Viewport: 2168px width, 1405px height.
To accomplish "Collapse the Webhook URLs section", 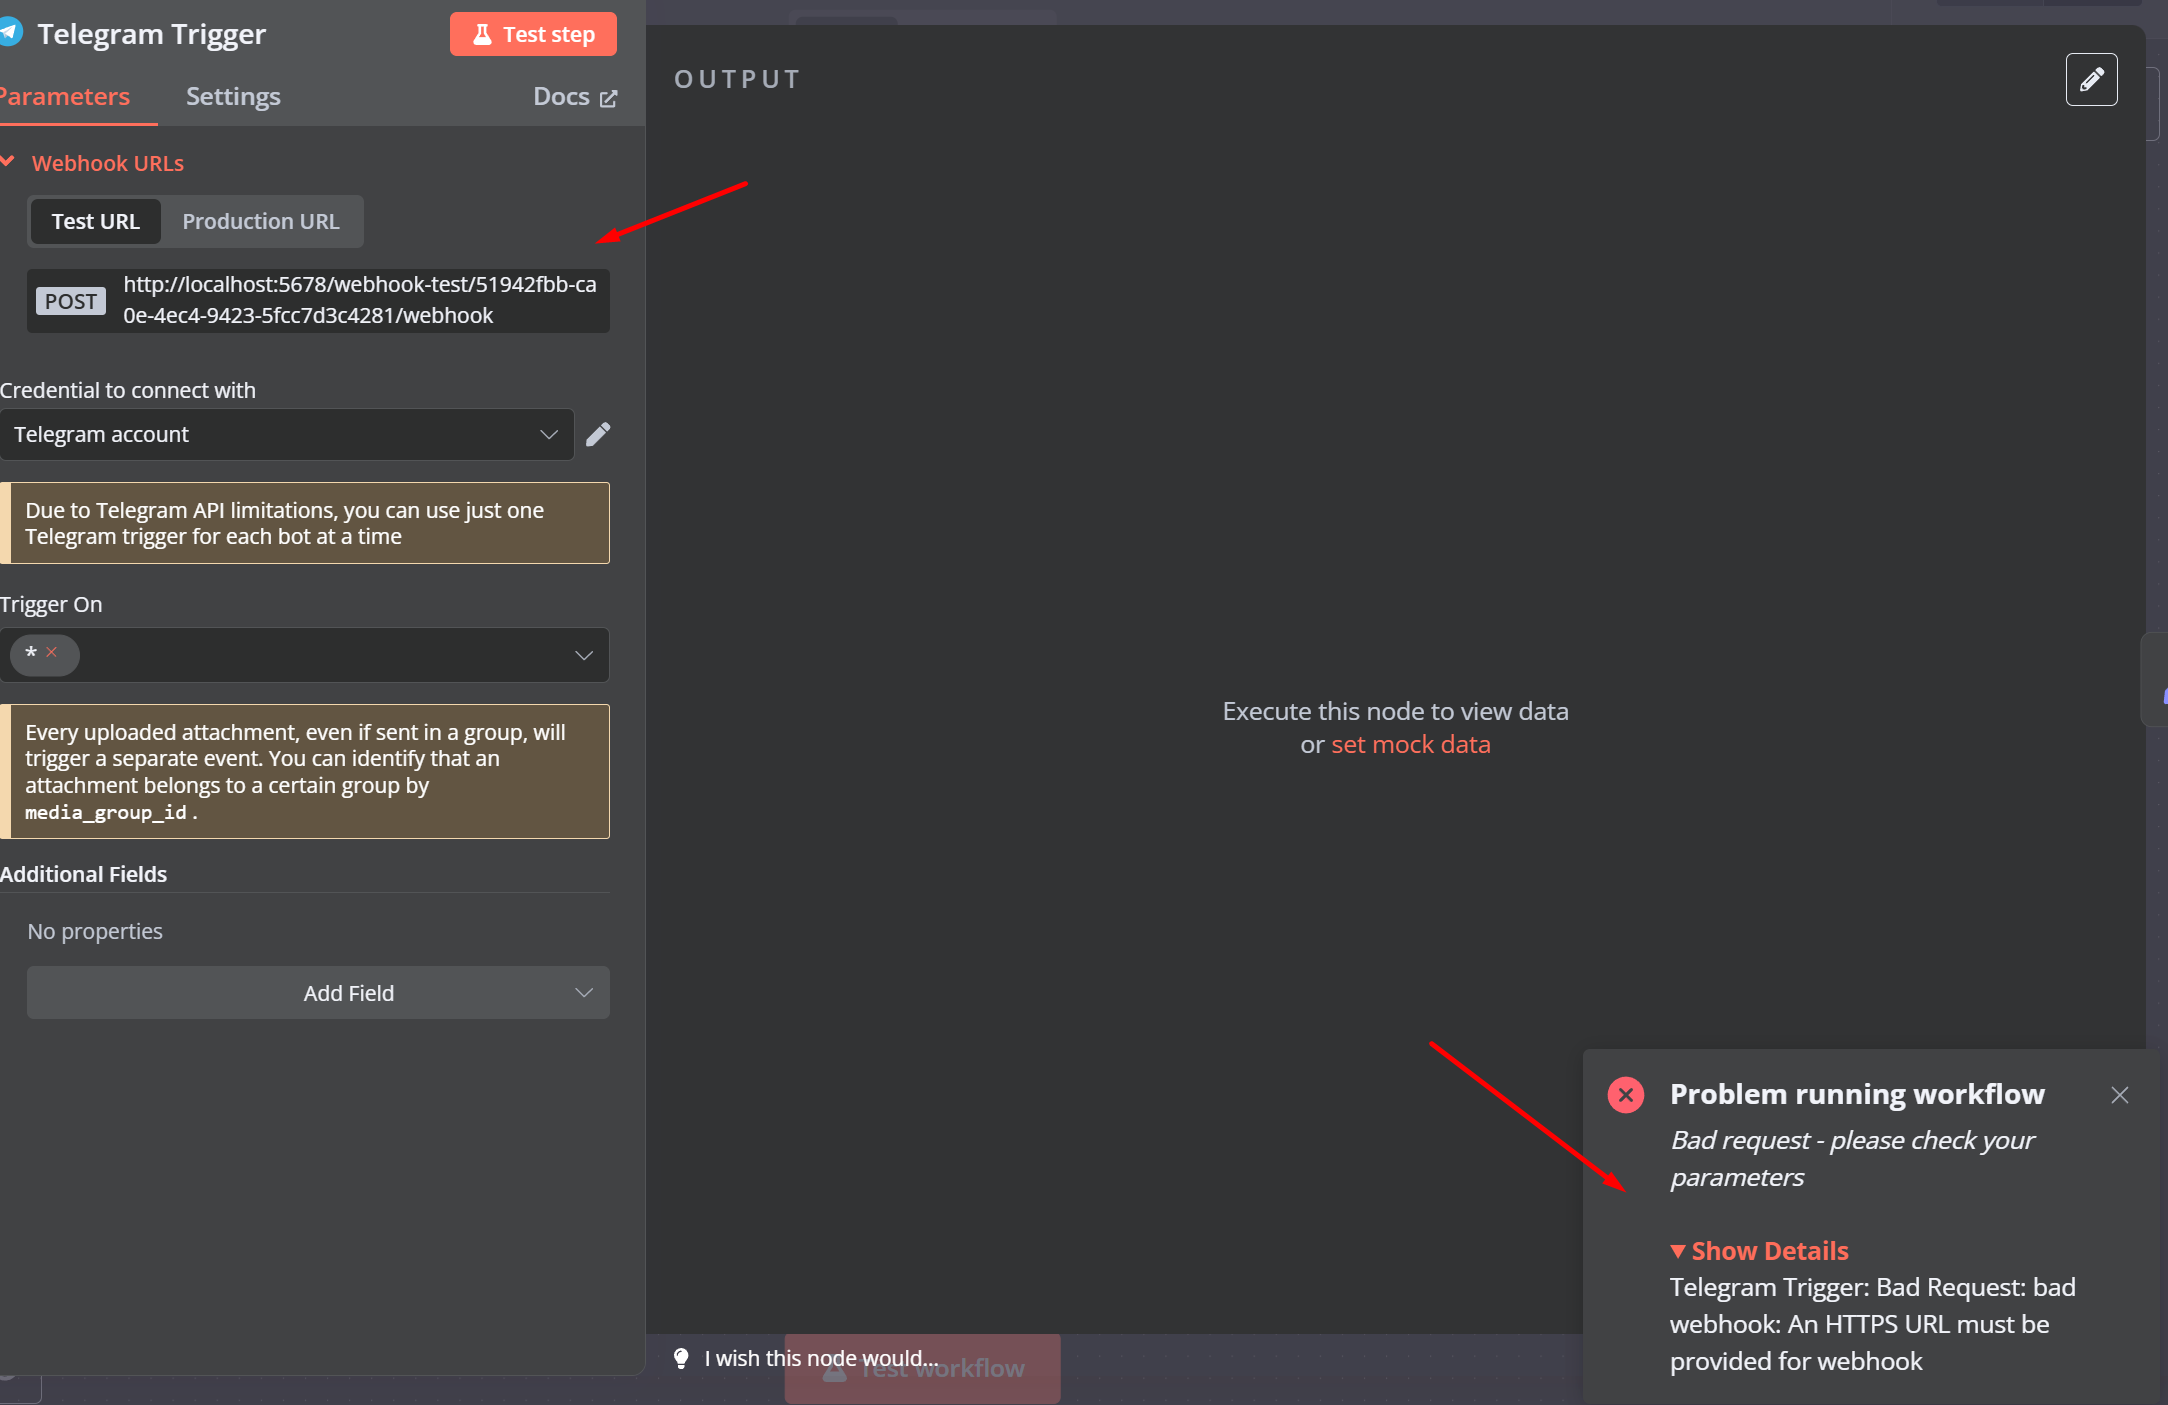I will [x=9, y=162].
